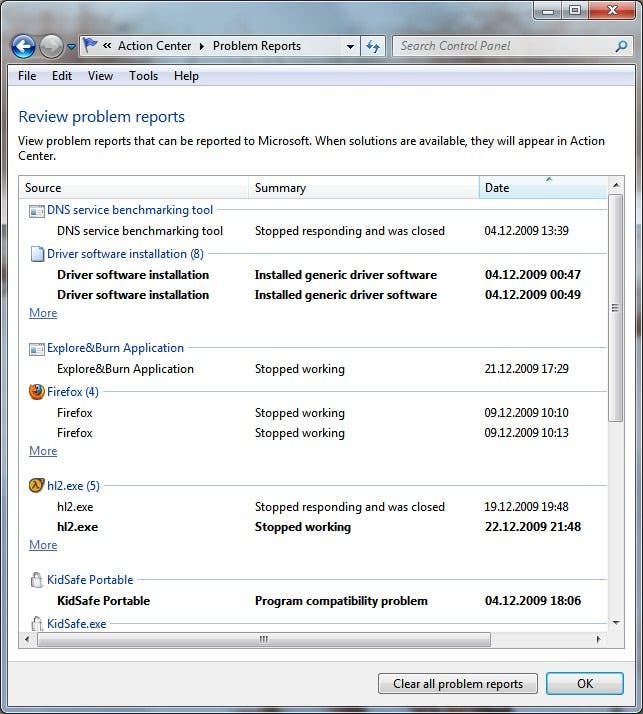643x714 pixels.
Task: Open the Help menu
Action: tap(186, 76)
